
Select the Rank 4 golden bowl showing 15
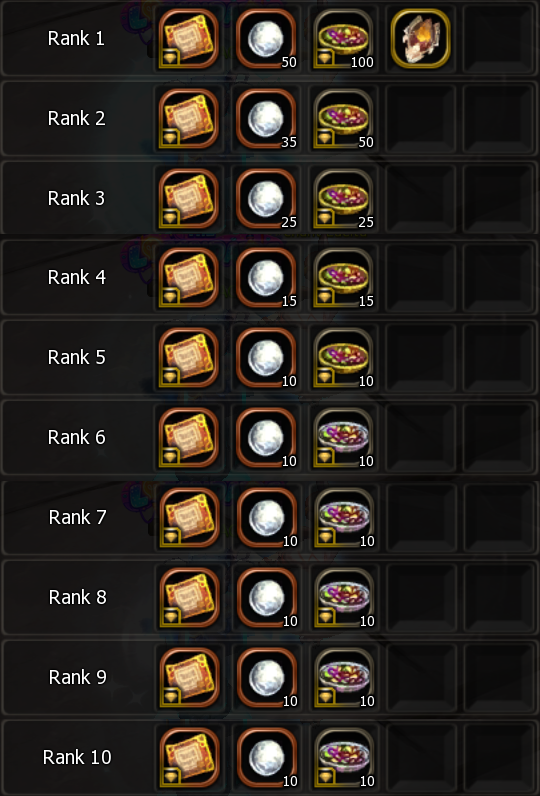click(344, 278)
